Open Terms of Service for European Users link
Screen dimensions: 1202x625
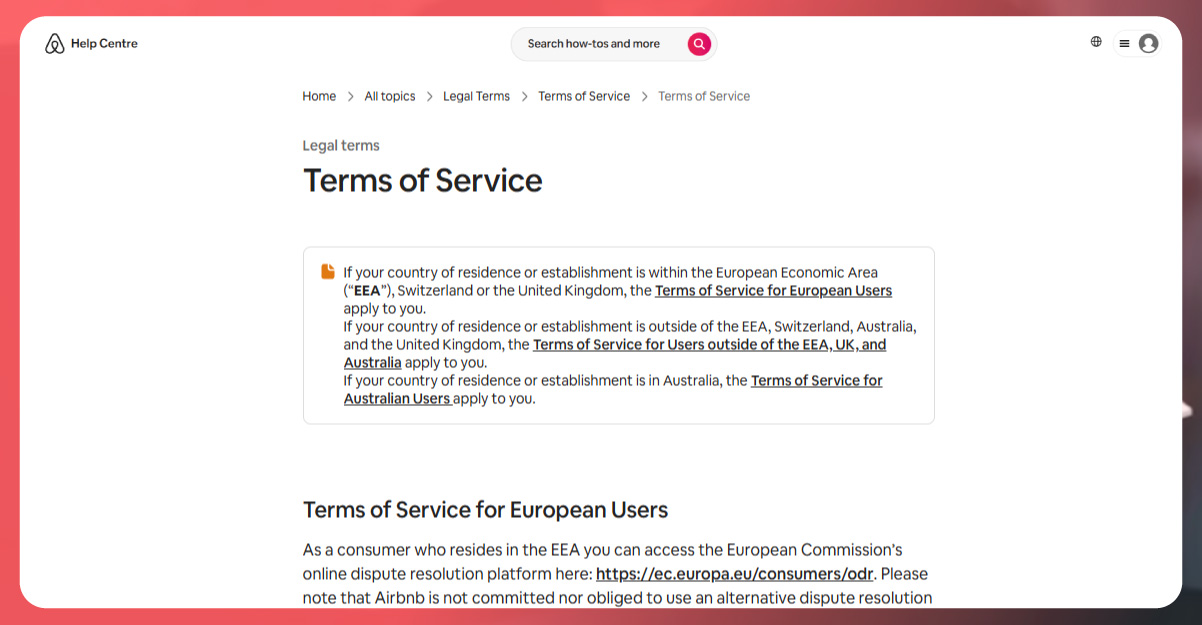[x=773, y=291]
